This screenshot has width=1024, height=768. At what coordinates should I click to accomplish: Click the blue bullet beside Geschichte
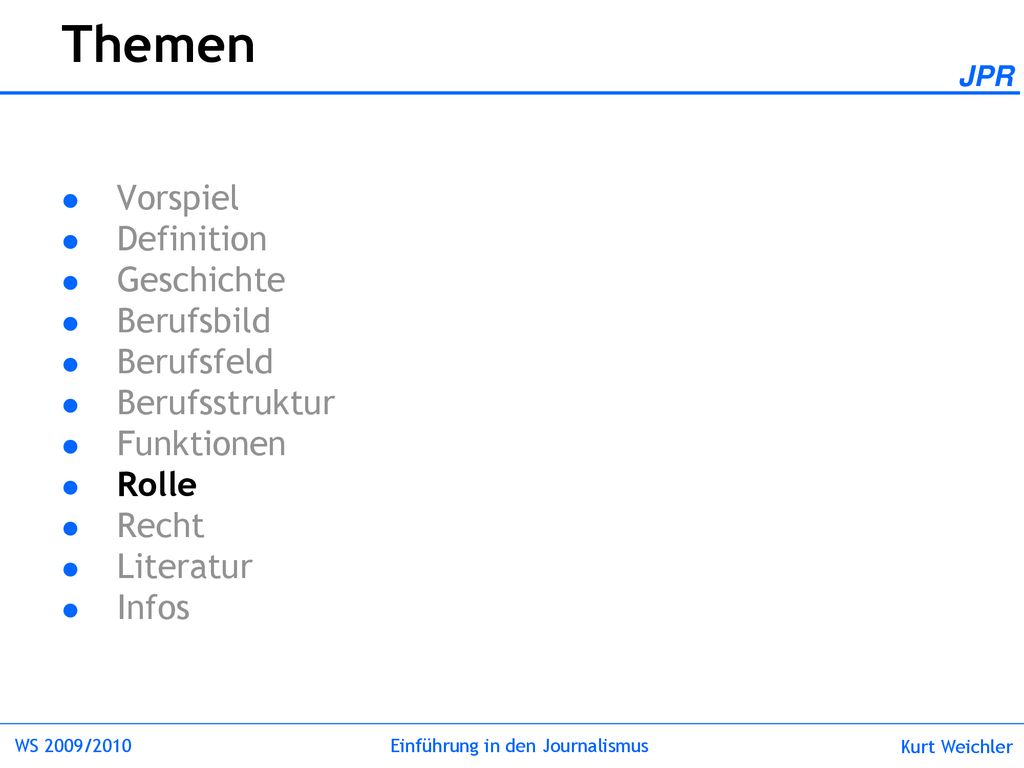71,283
